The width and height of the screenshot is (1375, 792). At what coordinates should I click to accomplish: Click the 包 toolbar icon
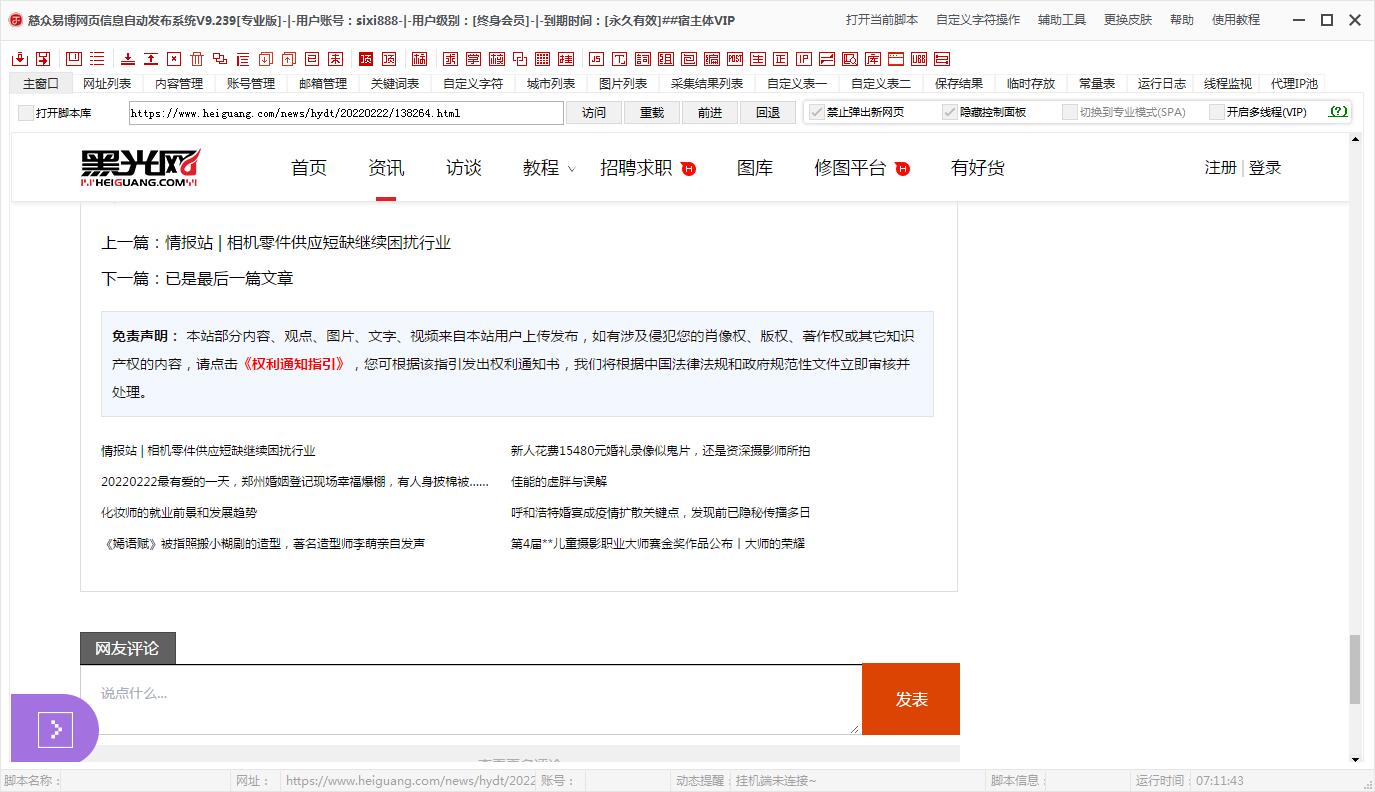[688, 59]
